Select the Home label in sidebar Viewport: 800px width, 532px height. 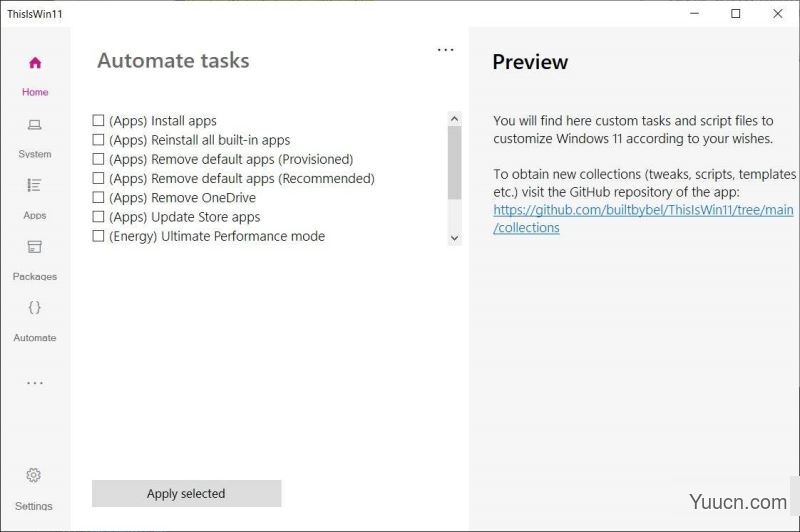point(35,92)
